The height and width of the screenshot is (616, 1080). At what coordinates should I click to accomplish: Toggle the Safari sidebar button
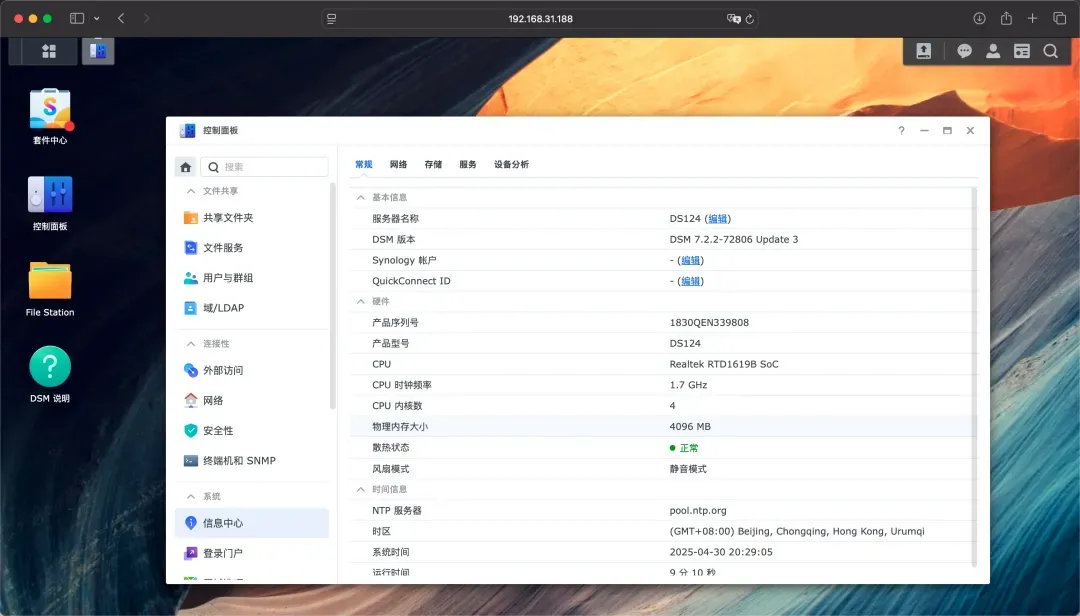pyautogui.click(x=76, y=19)
